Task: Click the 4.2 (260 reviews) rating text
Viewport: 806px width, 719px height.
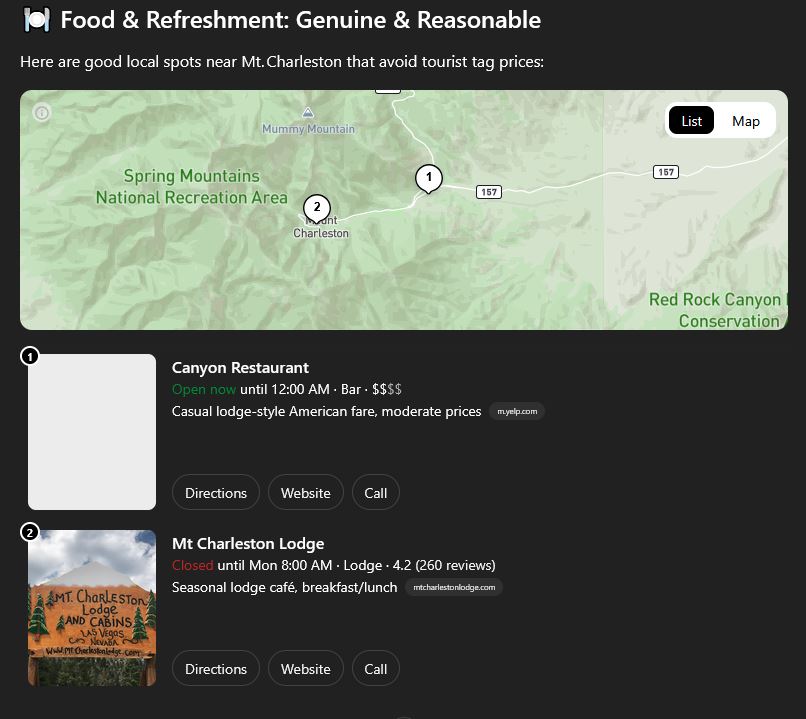Action: coord(444,565)
